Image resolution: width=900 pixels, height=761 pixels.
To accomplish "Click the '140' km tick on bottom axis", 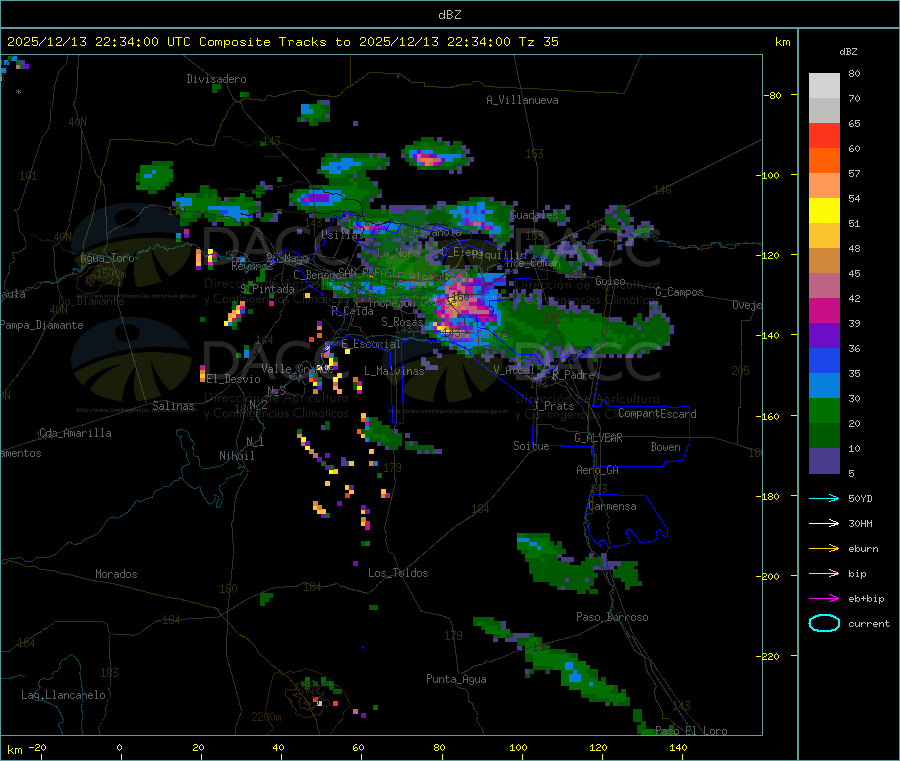I will click(x=678, y=748).
